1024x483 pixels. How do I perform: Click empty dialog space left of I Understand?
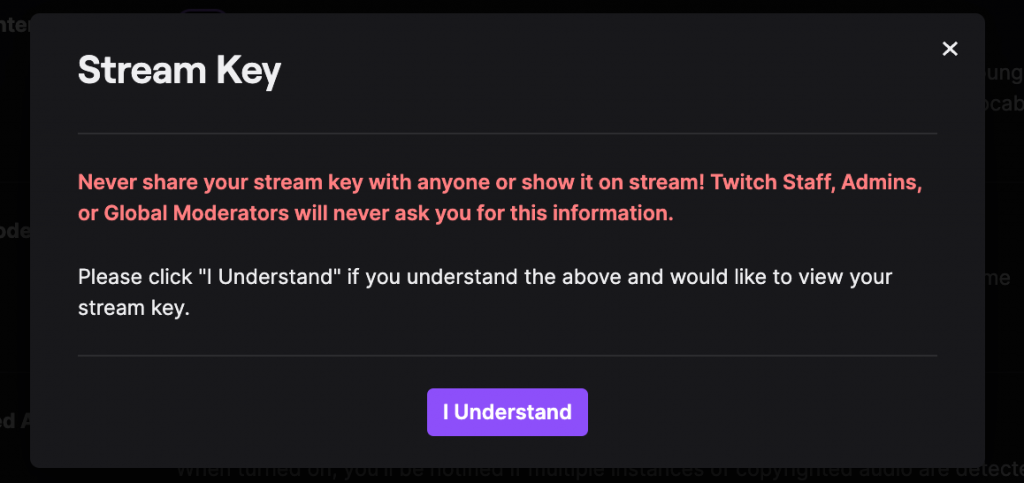[x=250, y=412]
